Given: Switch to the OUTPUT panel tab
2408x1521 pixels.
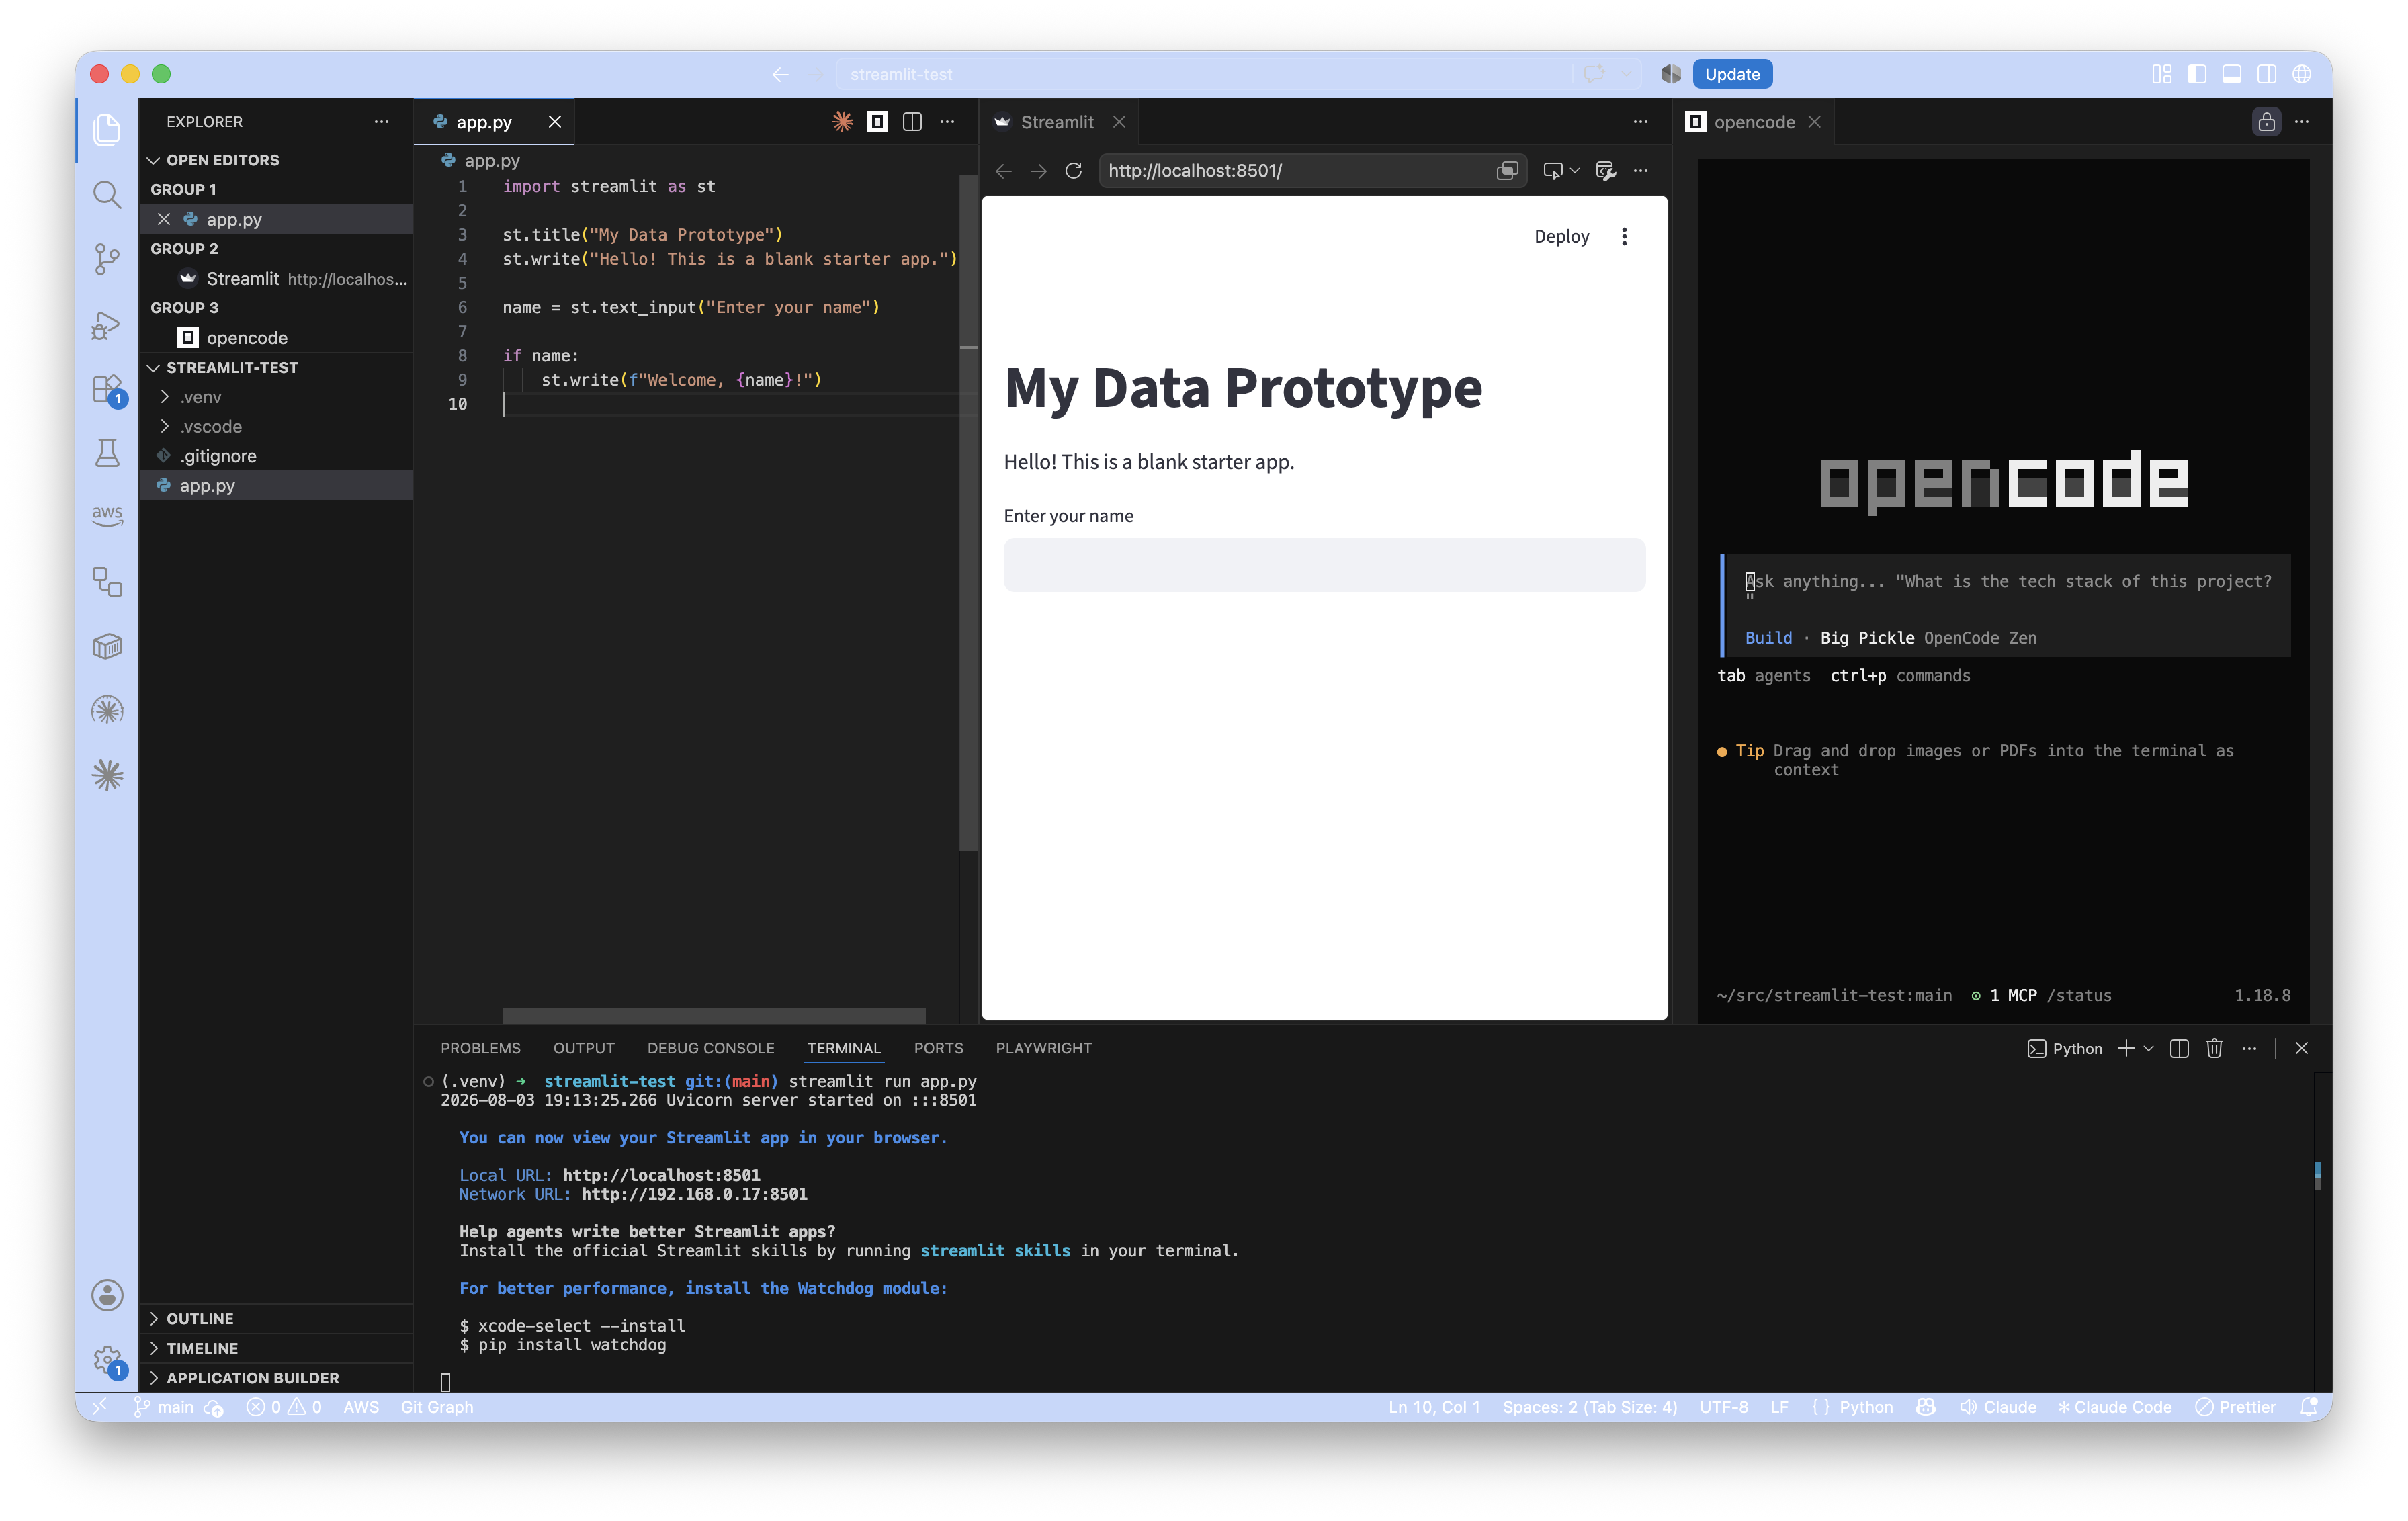Looking at the screenshot, I should click(x=584, y=1048).
